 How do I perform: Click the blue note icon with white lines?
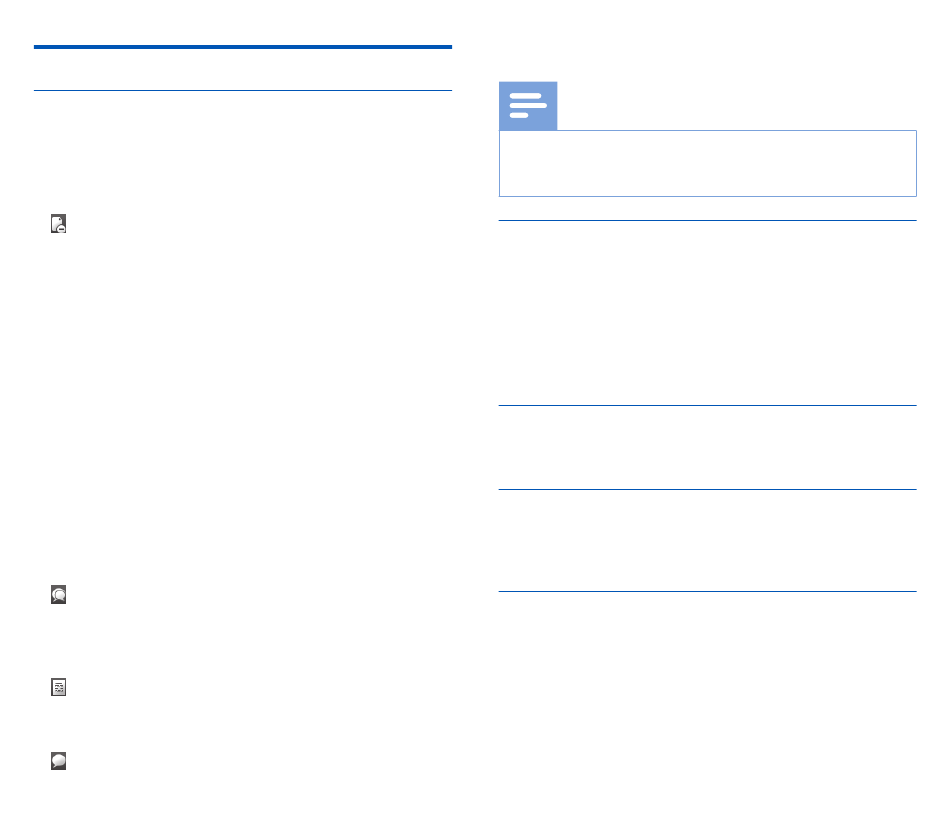point(528,105)
